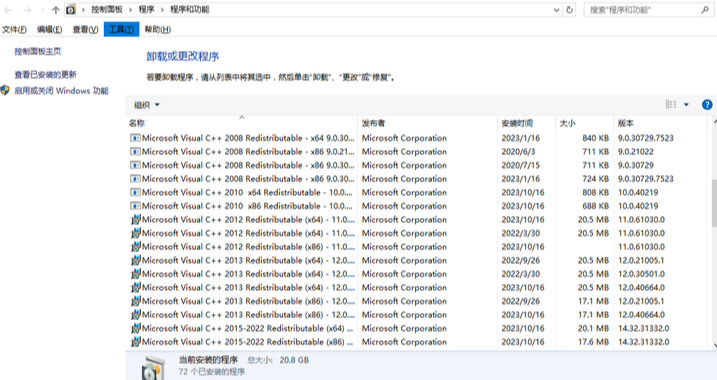Viewport: 717px width, 380px height.
Task: Sort list by 大小 column header
Action: coord(584,123)
